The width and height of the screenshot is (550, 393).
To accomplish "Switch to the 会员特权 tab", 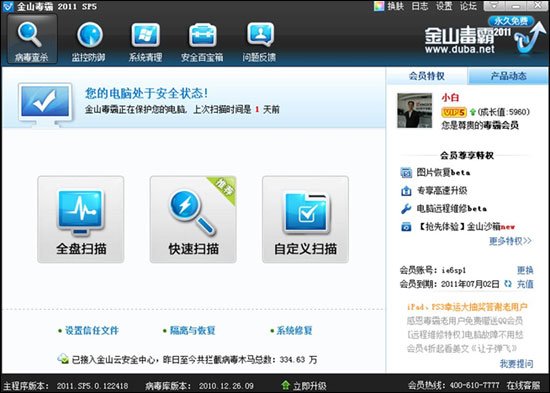I will (x=427, y=76).
